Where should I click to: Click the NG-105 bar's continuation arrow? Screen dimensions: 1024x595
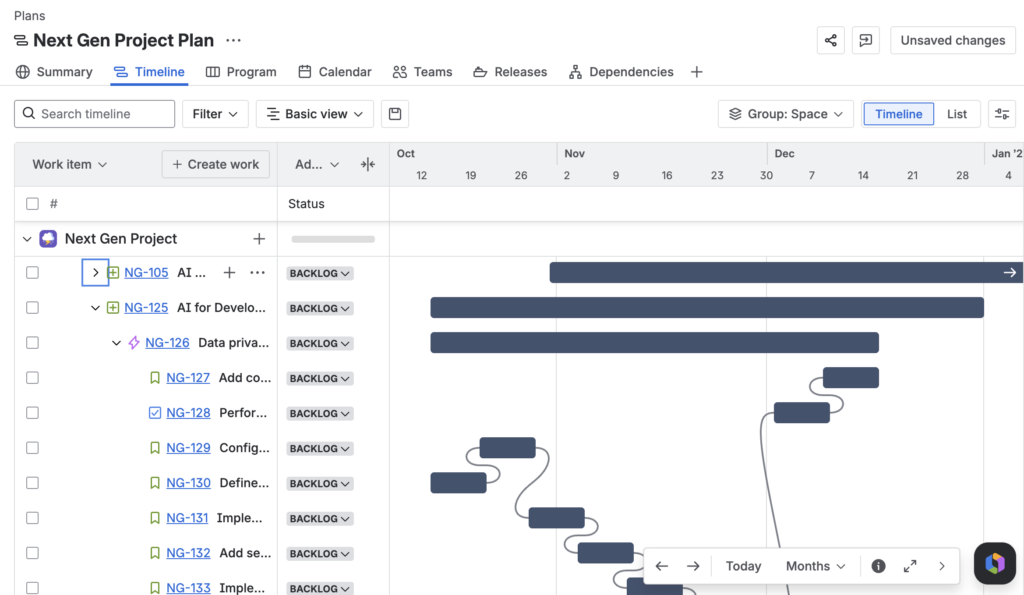[1010, 273]
